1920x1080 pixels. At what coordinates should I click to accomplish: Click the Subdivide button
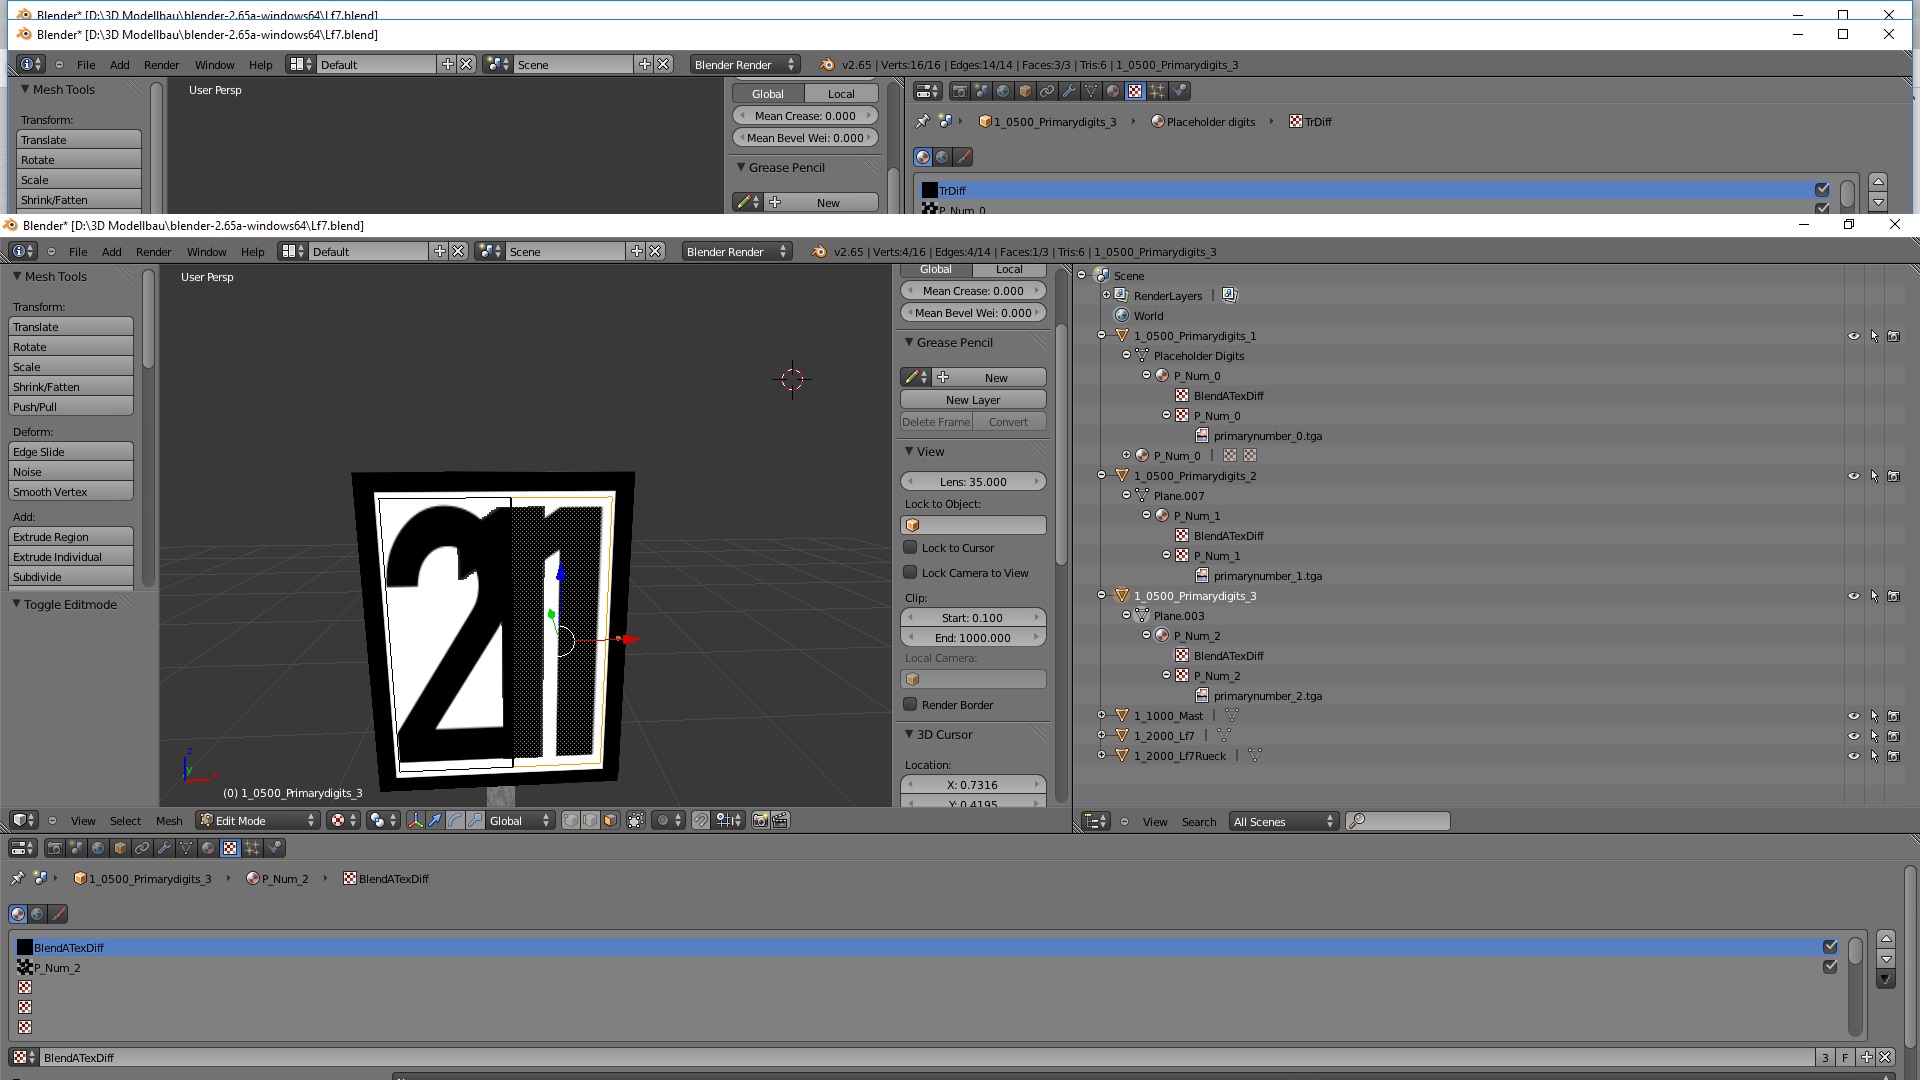coord(70,577)
